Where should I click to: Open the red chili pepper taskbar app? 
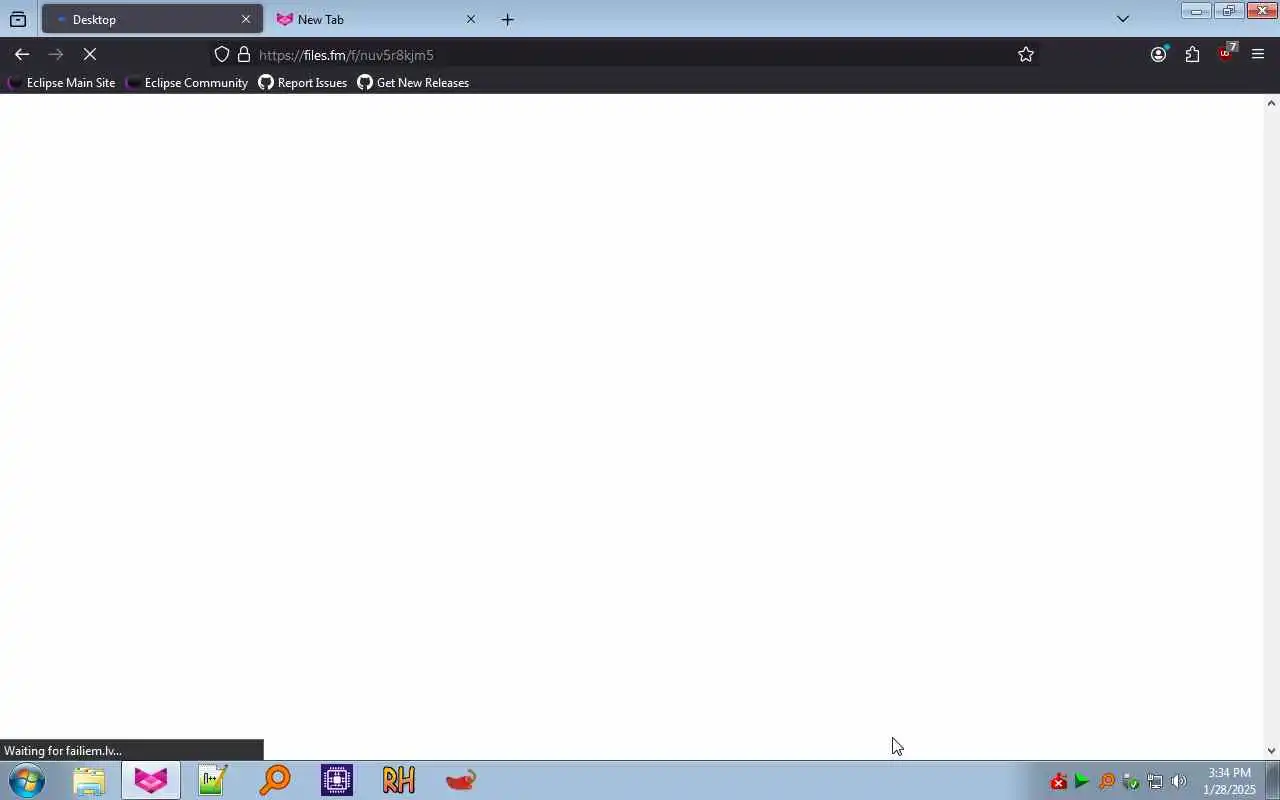(461, 780)
